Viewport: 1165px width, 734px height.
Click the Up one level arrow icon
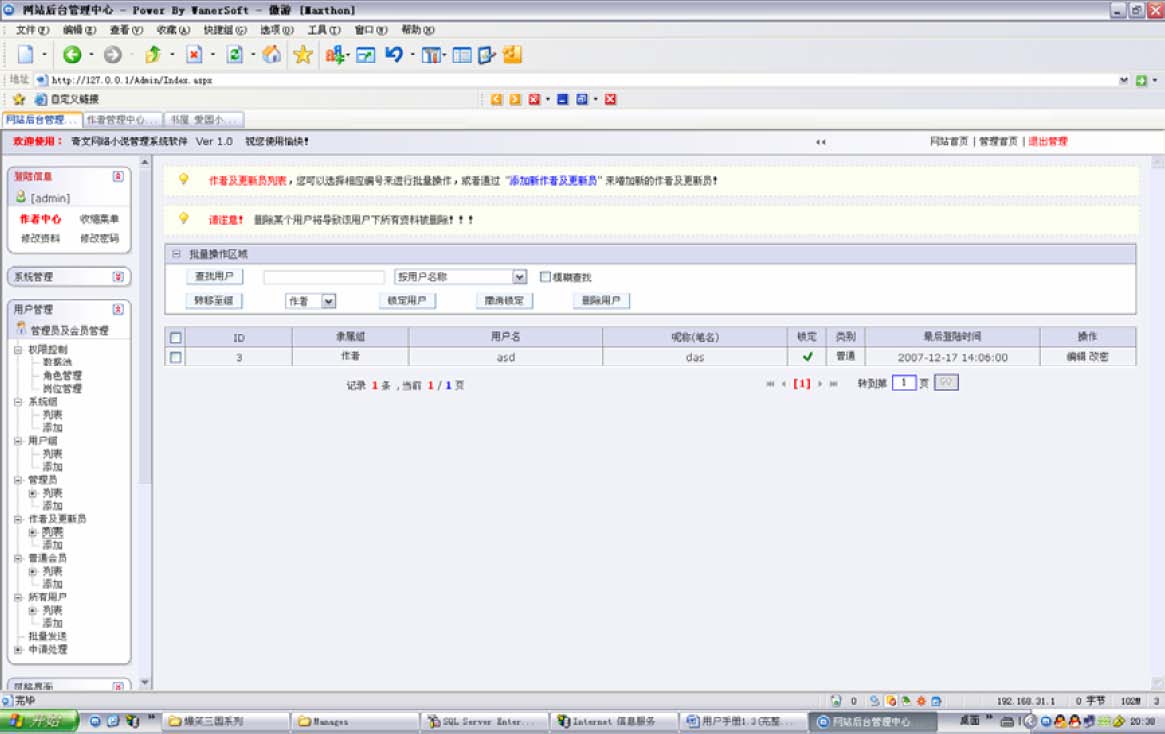tap(153, 54)
